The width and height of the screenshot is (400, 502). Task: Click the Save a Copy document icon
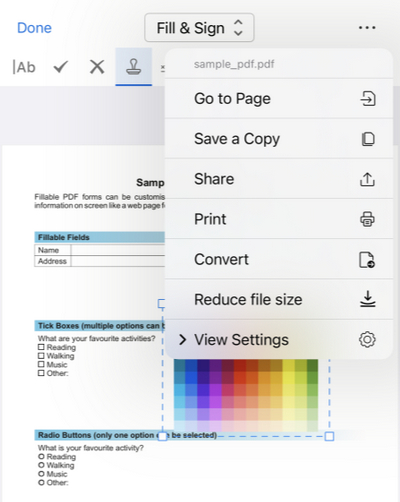tap(368, 139)
